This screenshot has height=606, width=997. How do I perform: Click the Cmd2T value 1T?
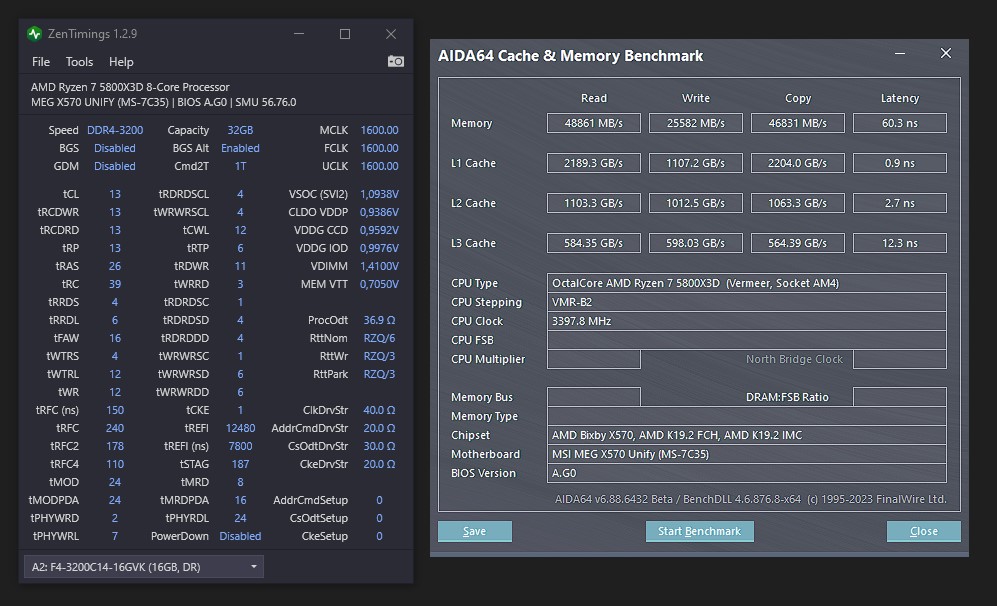point(240,166)
